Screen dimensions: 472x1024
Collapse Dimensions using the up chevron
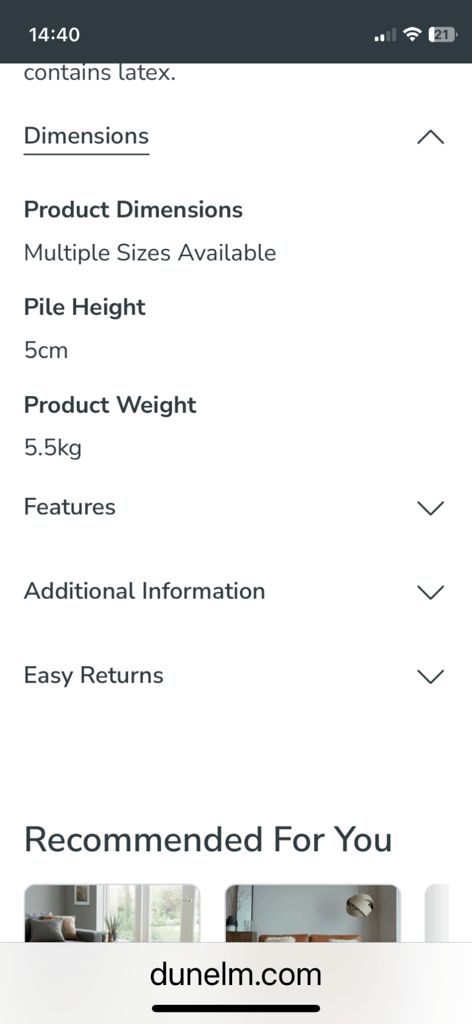tap(430, 138)
